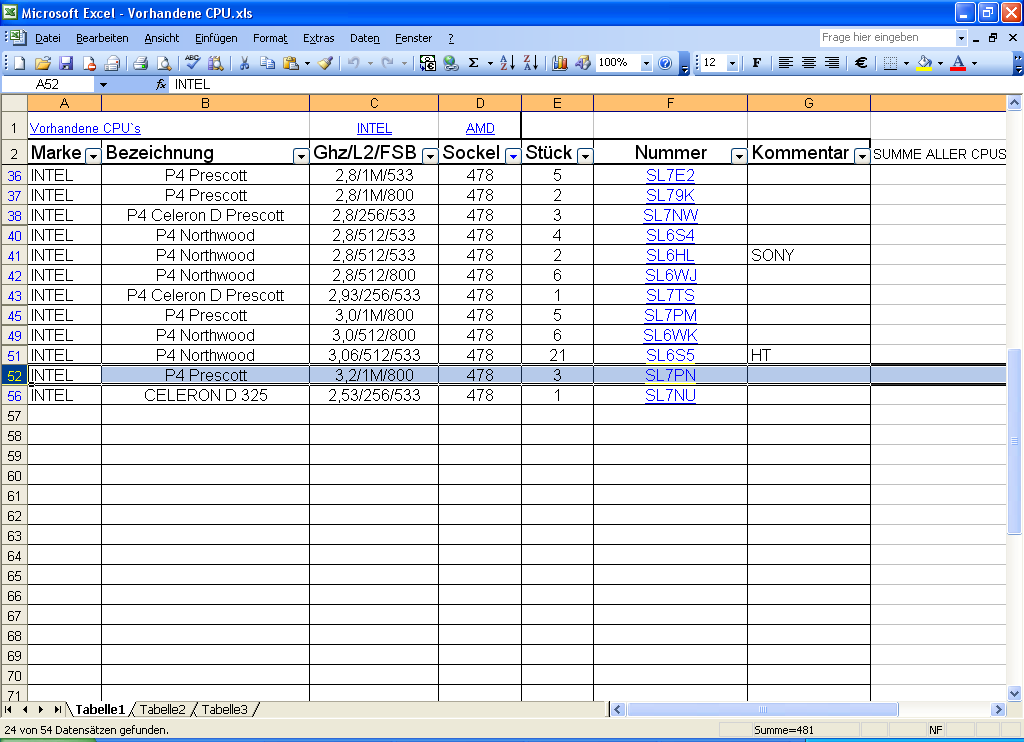Click the Cut scissors icon
1024x742 pixels.
coord(244,63)
